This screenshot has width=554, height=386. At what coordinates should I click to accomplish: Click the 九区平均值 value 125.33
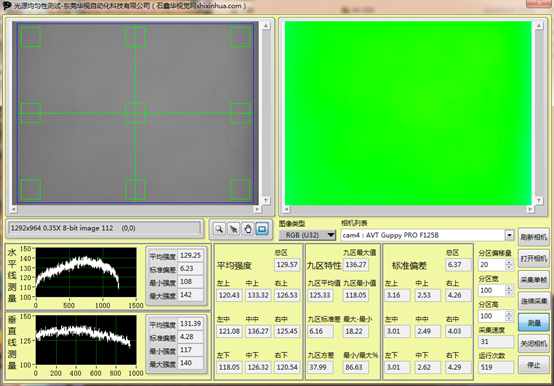(320, 295)
